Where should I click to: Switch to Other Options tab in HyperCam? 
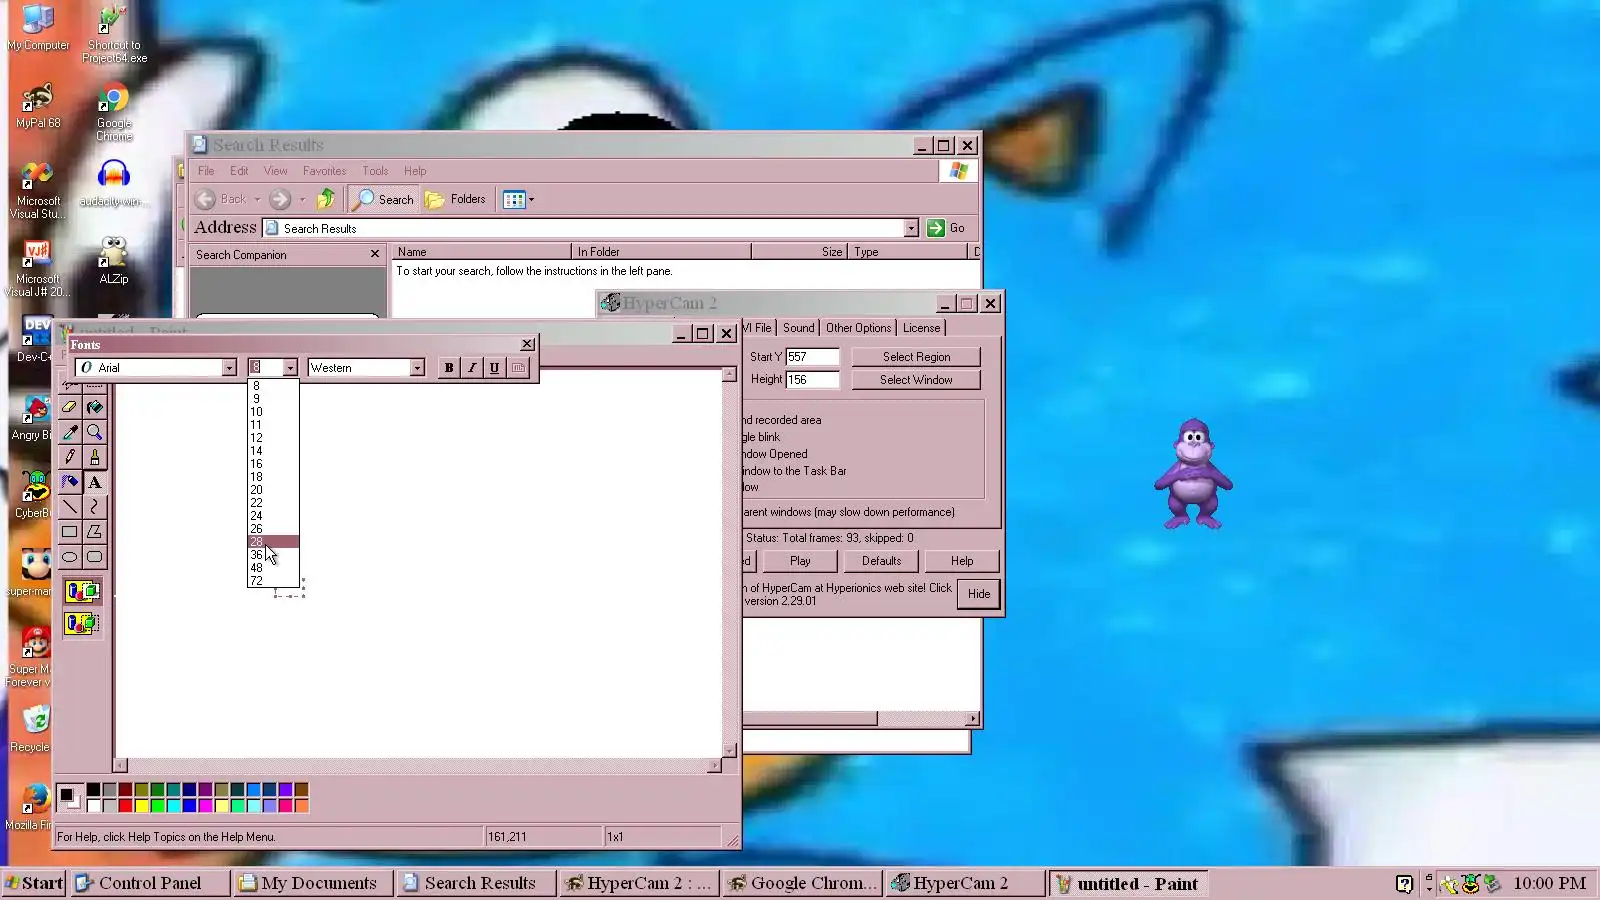click(858, 328)
